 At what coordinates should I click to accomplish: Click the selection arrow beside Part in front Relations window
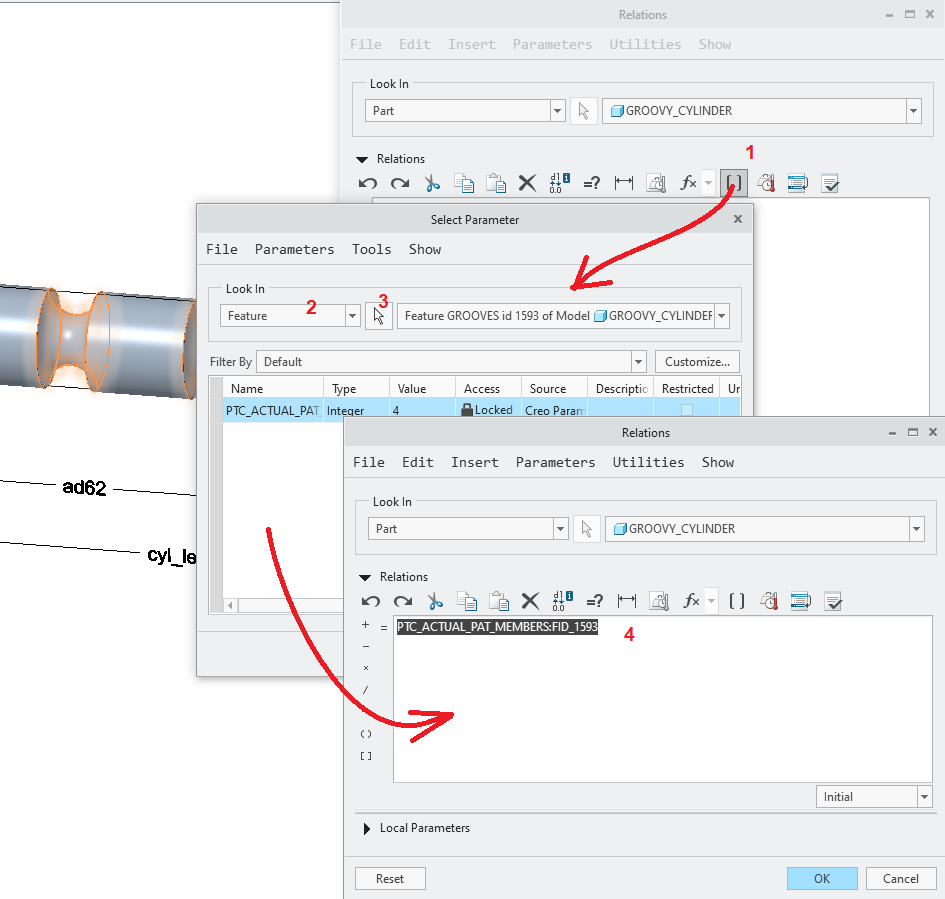(586, 529)
